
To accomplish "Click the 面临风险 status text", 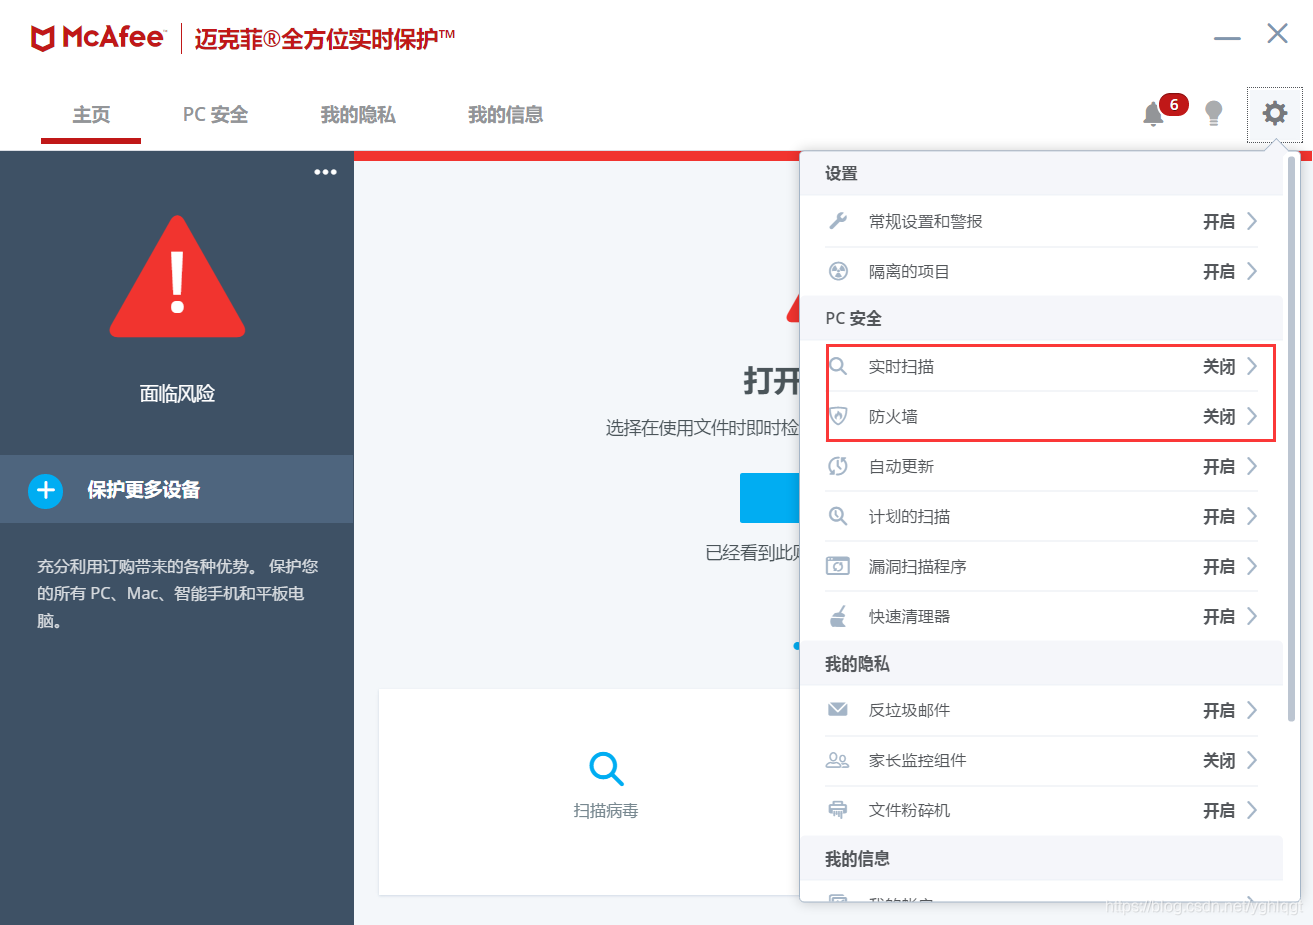I will [x=177, y=393].
